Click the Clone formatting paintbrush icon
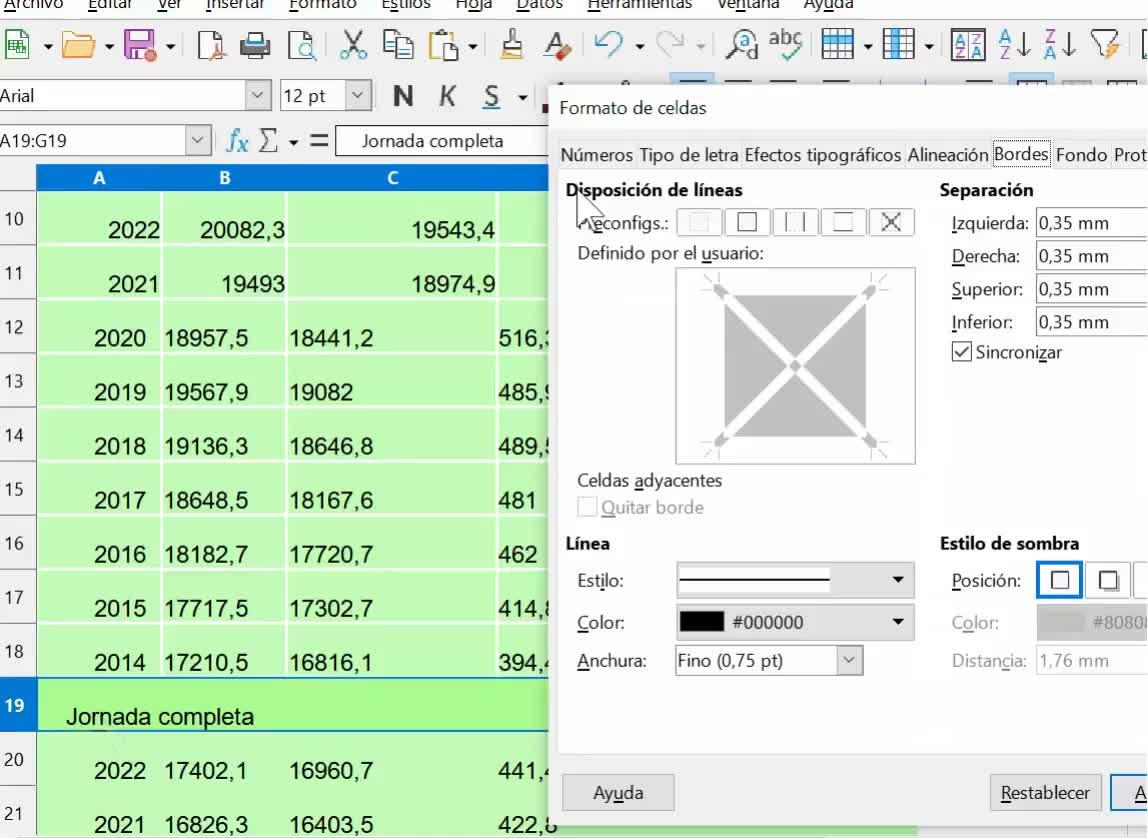 tap(511, 45)
